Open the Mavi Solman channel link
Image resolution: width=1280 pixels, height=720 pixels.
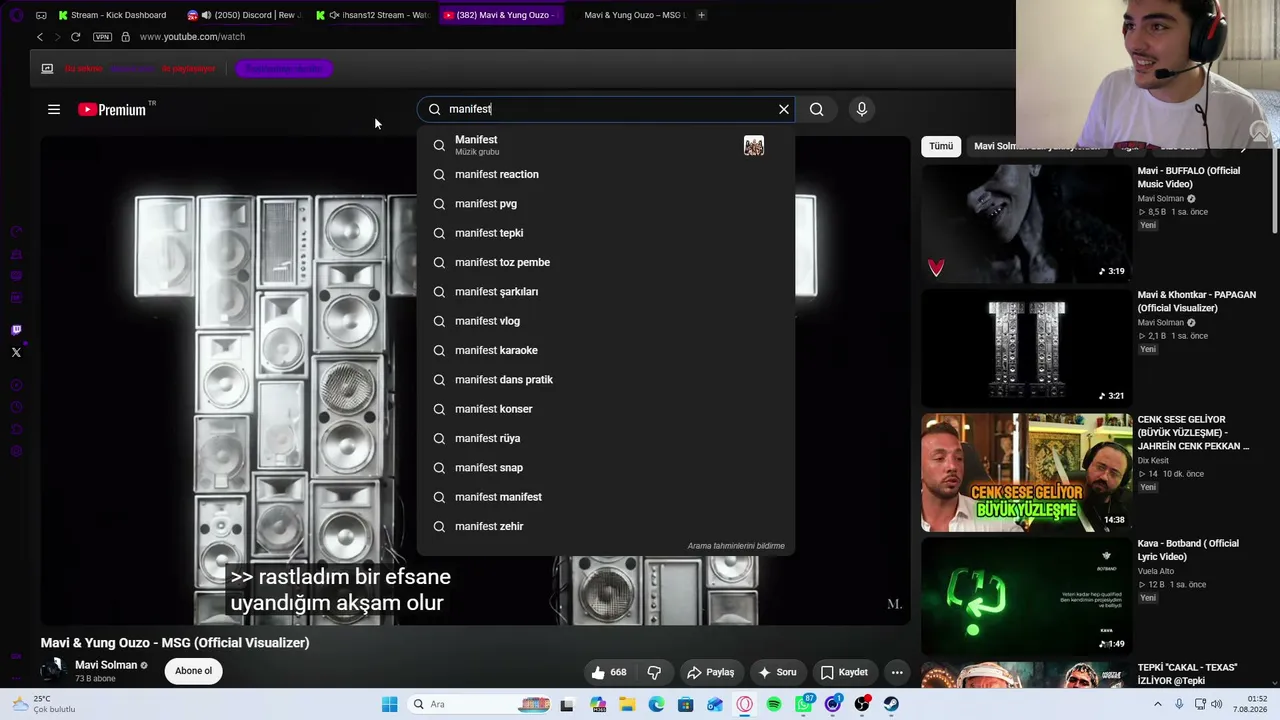(x=106, y=665)
